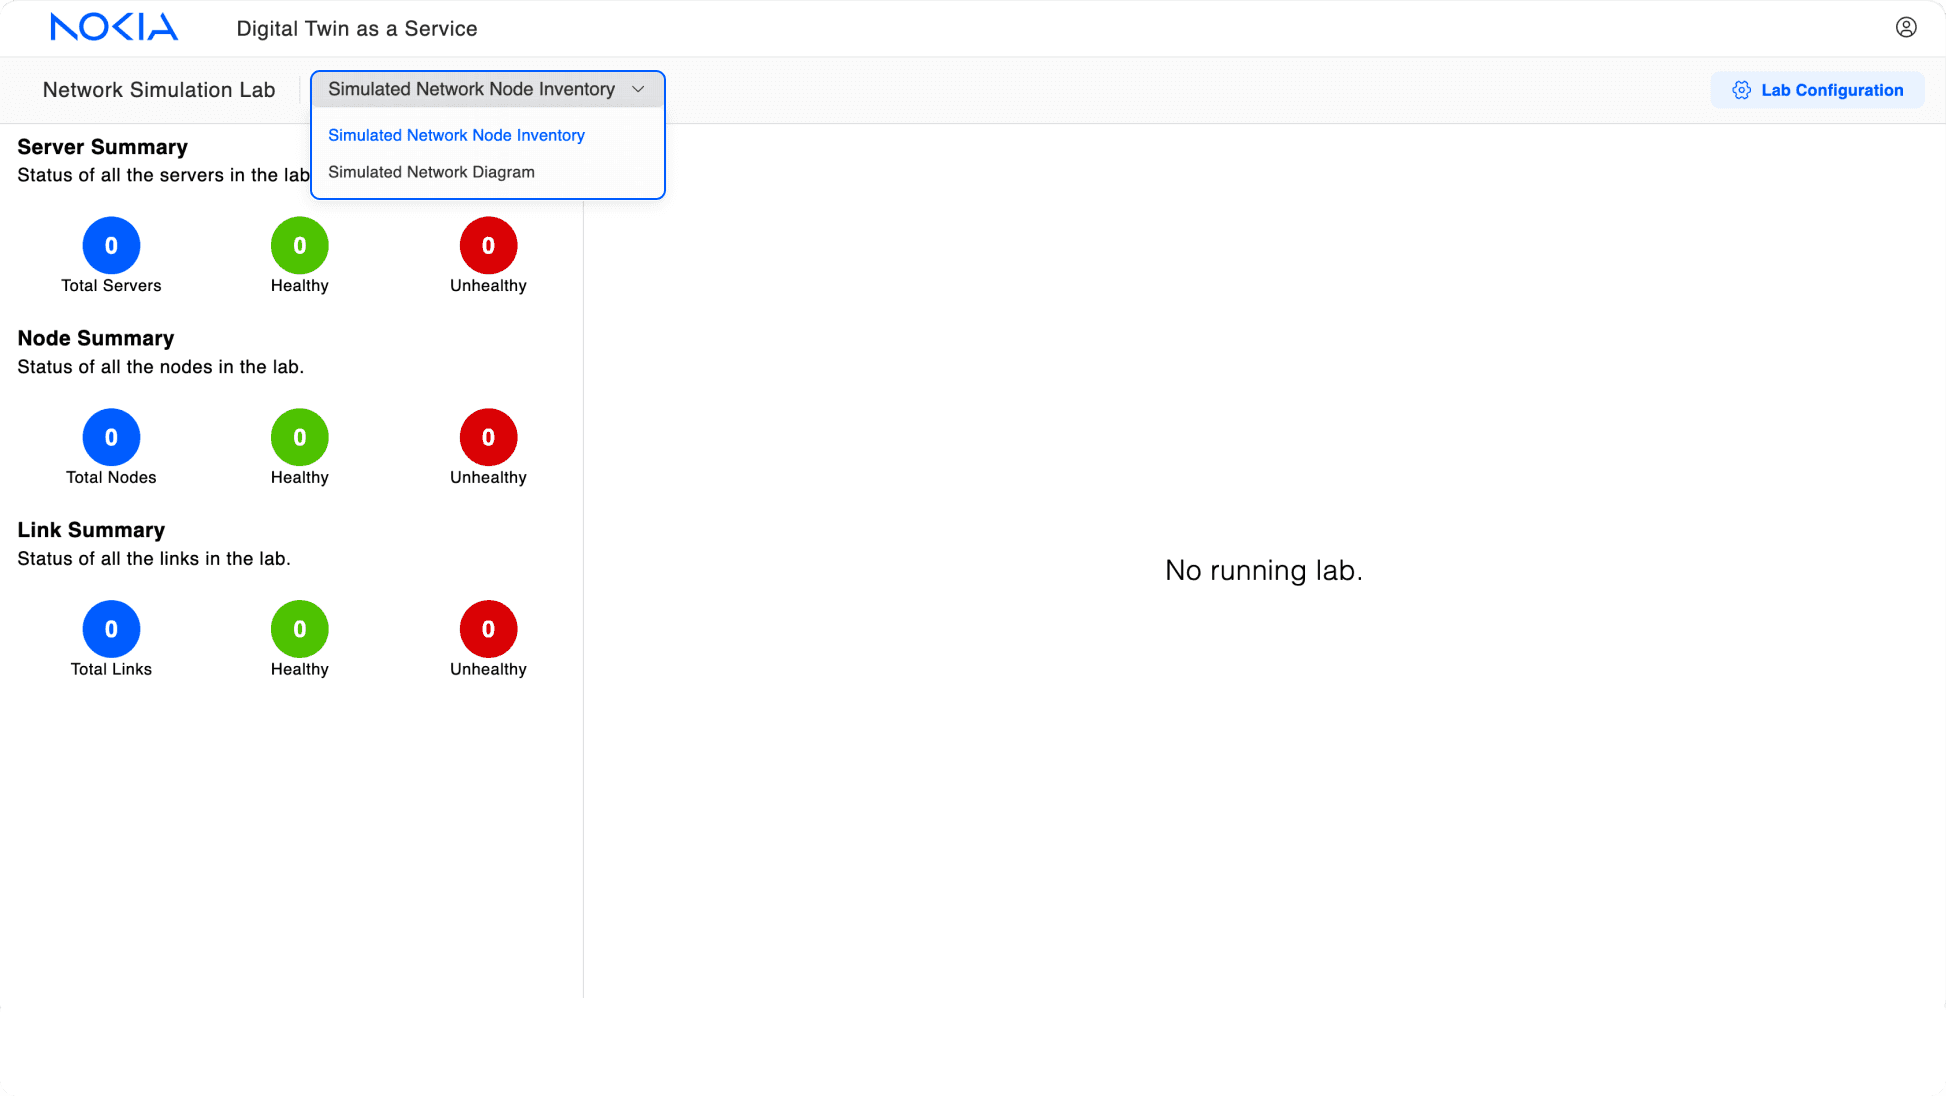Click the red Unhealthy nodes circle
Screen dimensions: 1946x1096
coord(488,437)
